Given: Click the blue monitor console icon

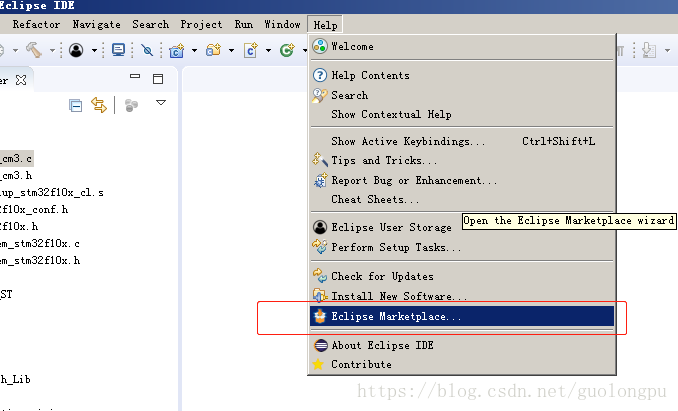Looking at the screenshot, I should (x=118, y=50).
